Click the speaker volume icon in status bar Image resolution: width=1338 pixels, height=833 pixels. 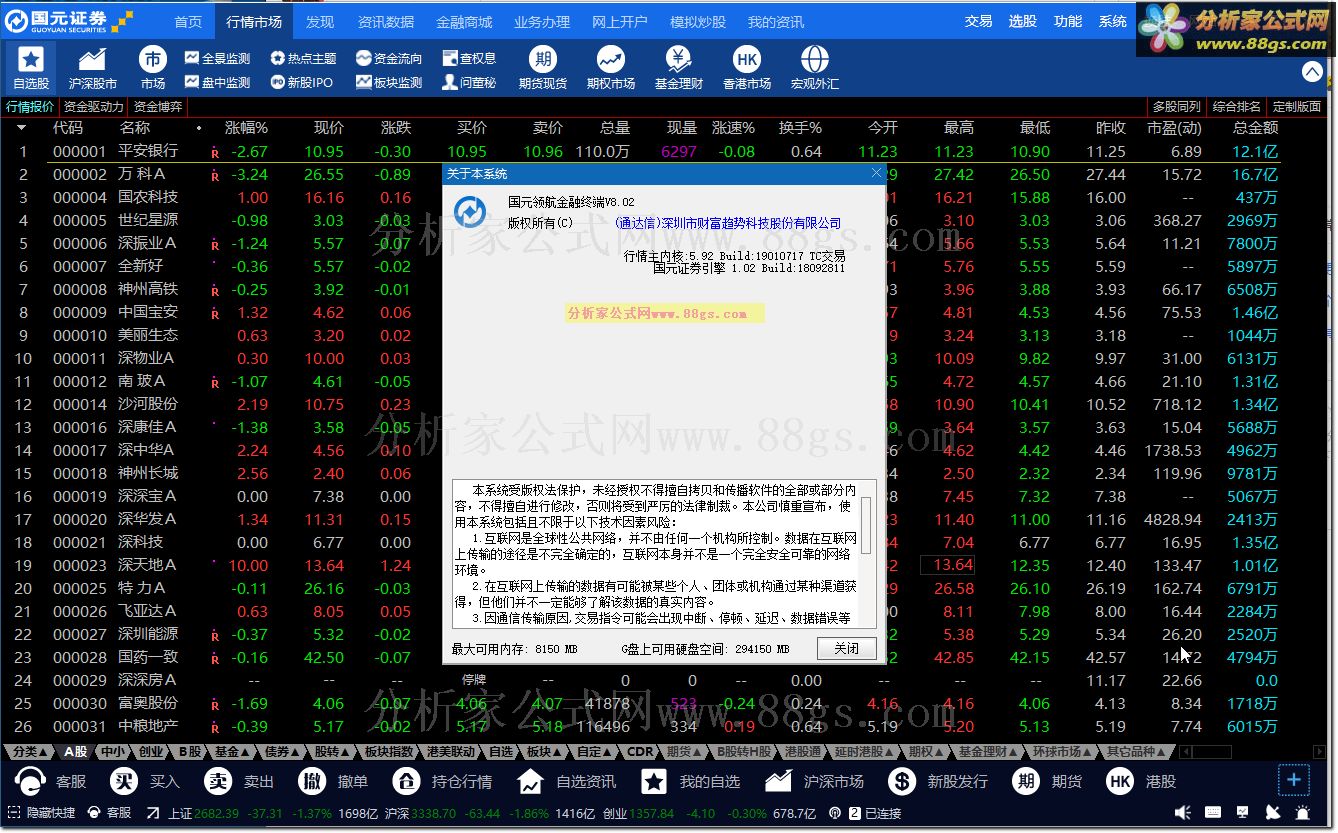(x=1183, y=813)
